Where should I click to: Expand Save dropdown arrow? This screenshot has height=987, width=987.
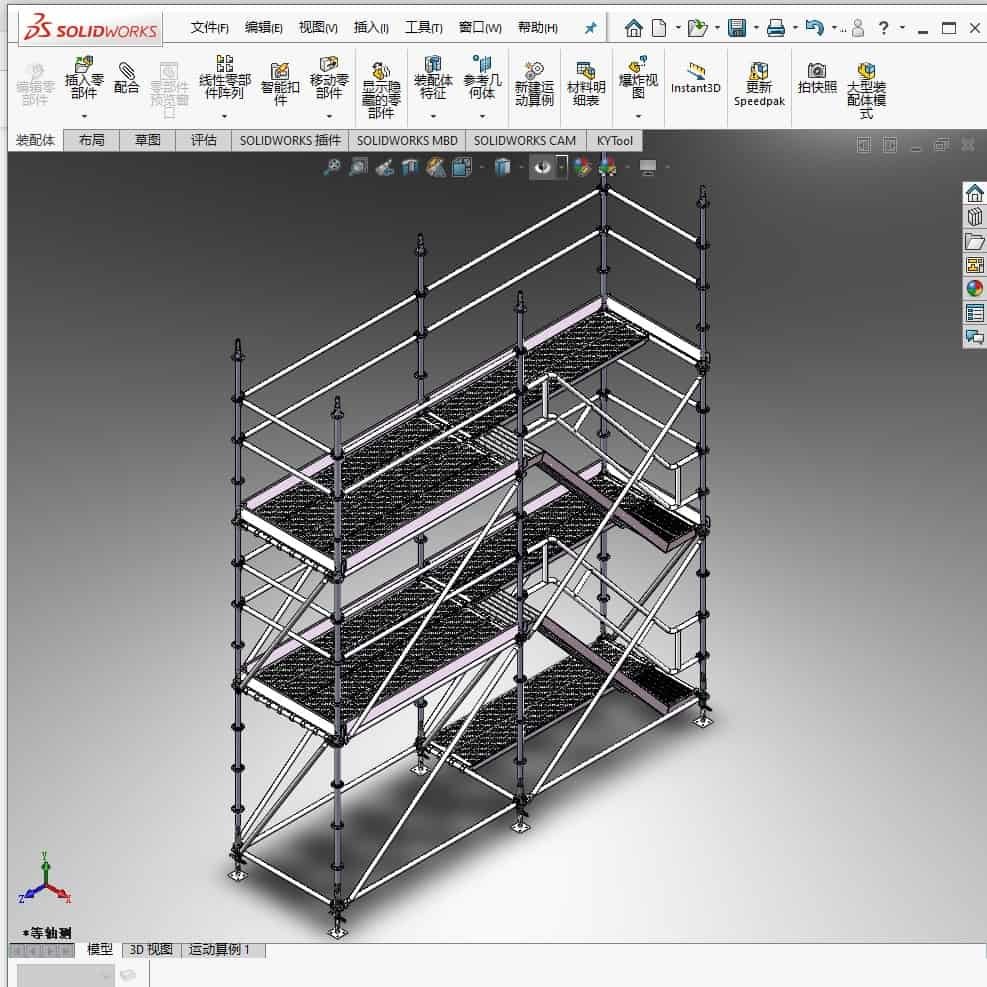757,28
